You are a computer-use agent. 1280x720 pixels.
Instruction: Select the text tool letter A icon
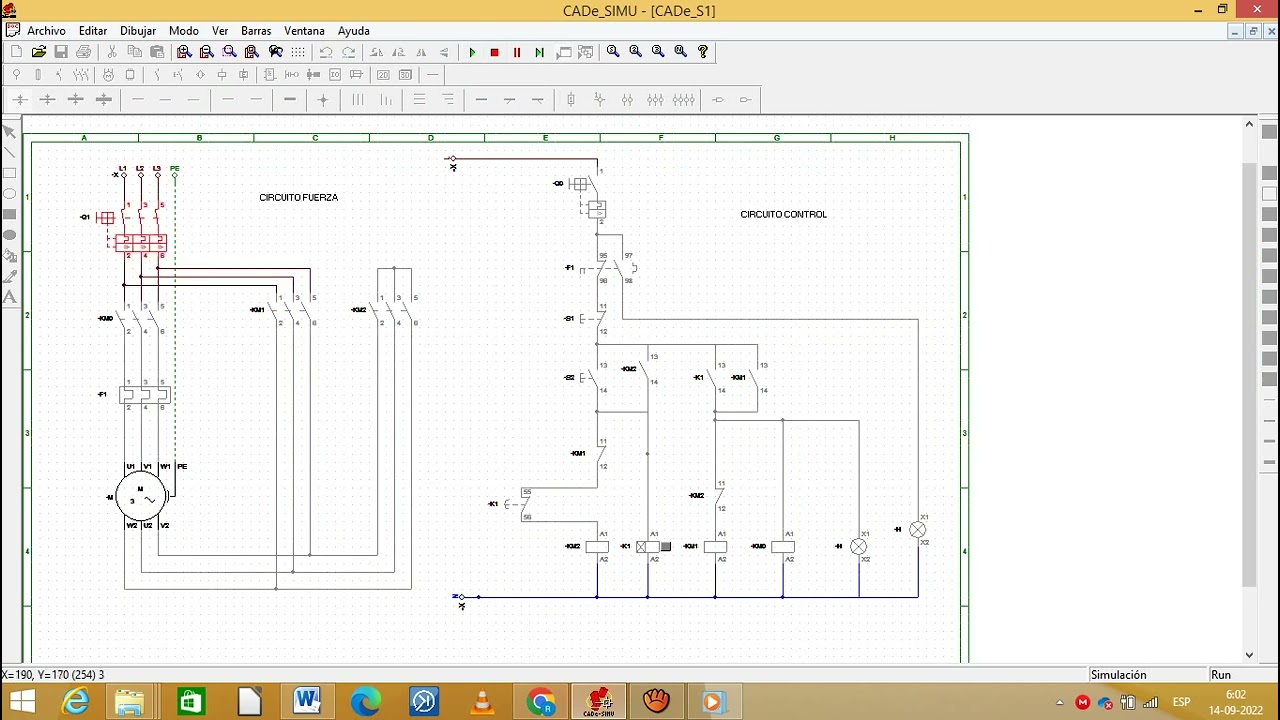point(10,297)
